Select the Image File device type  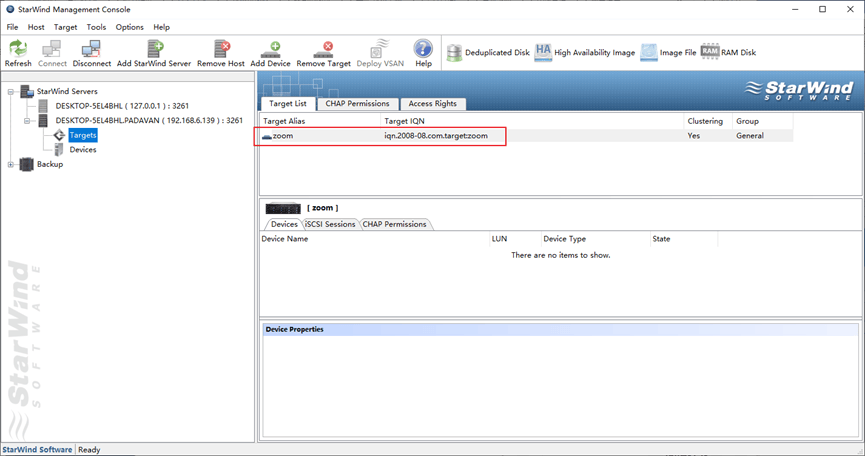669,52
